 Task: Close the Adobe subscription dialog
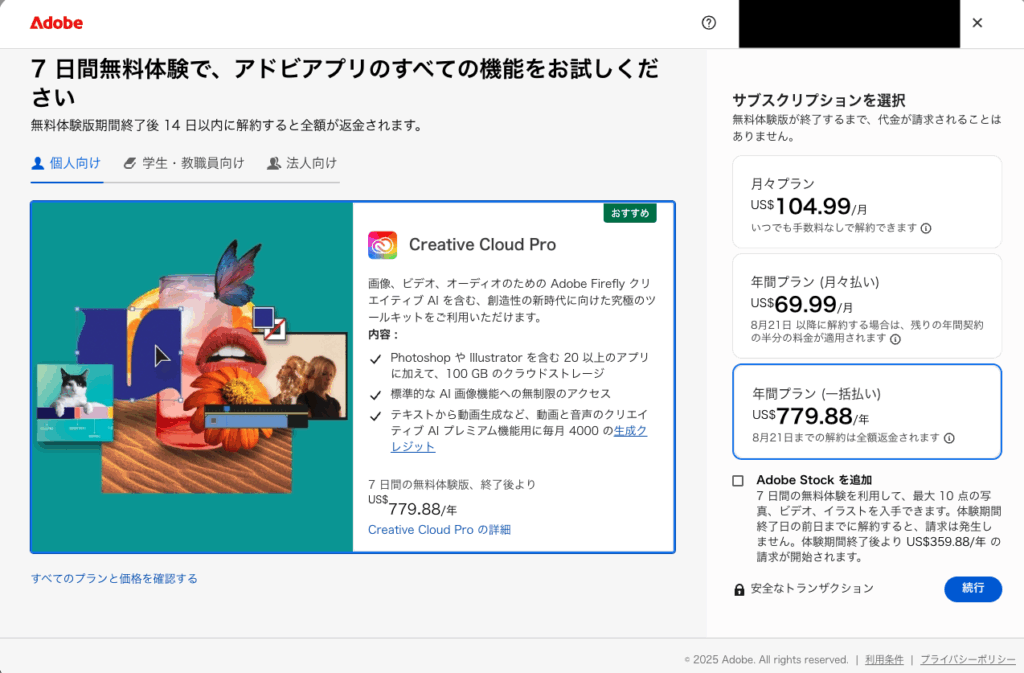pos(977,23)
